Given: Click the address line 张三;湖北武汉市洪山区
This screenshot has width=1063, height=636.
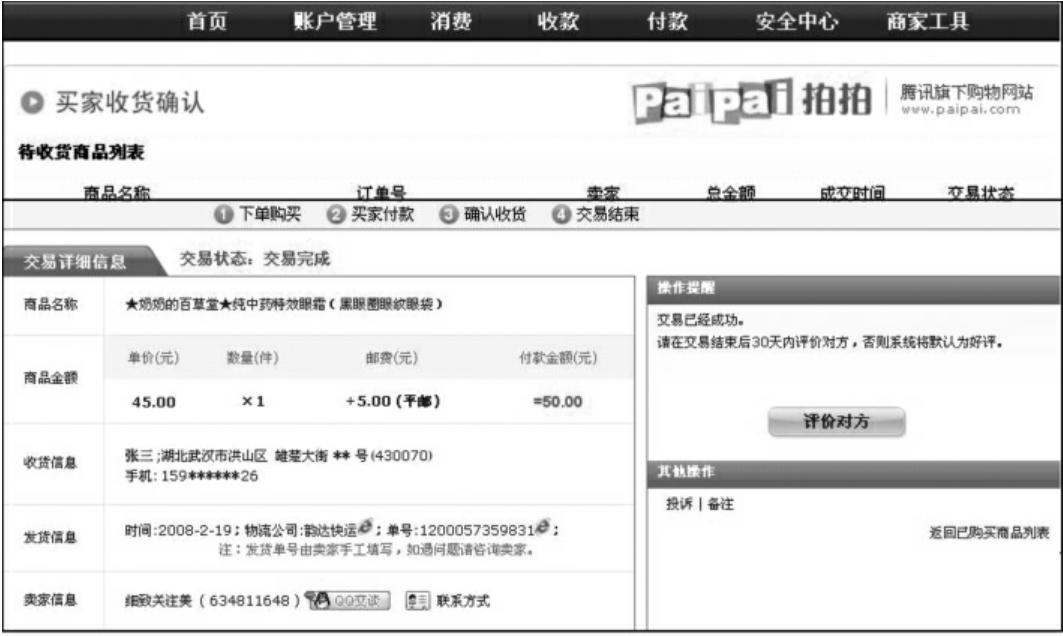Looking at the screenshot, I should coord(196,456).
